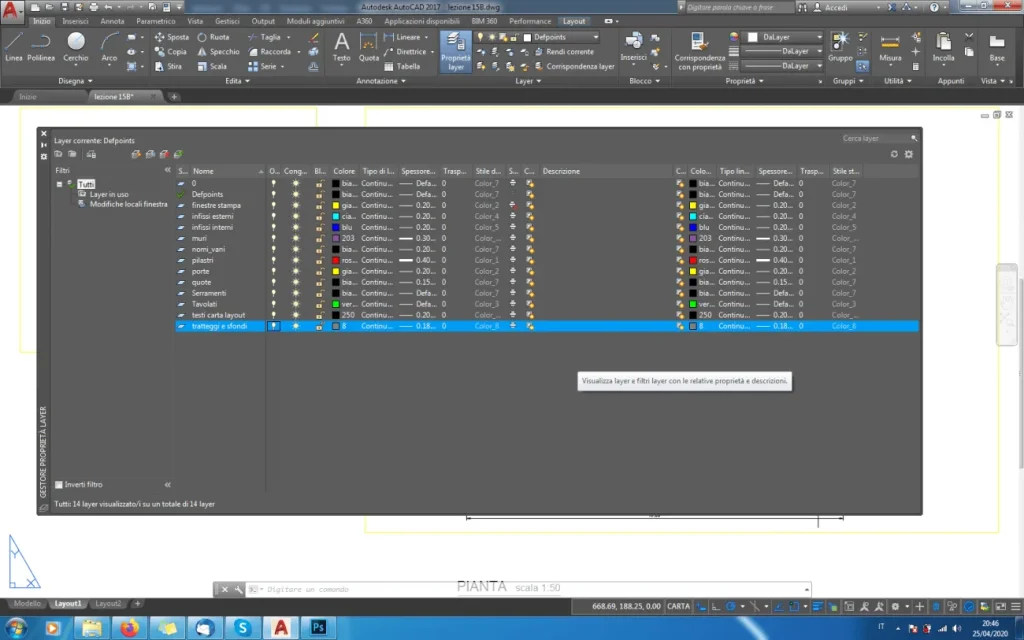The height and width of the screenshot is (640, 1024).
Task: Click green color swatch of Tavolati layer
Action: (336, 304)
